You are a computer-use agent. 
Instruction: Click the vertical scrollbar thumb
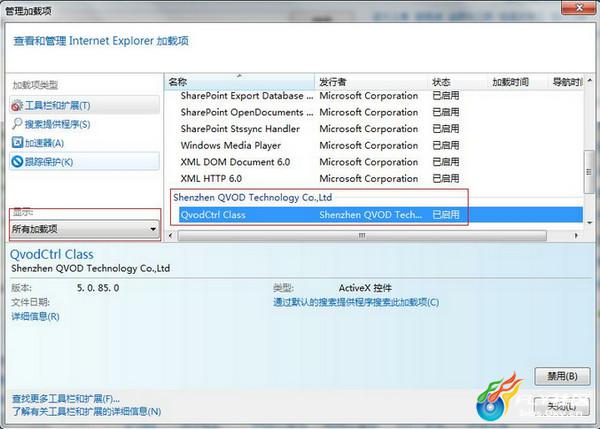point(589,172)
